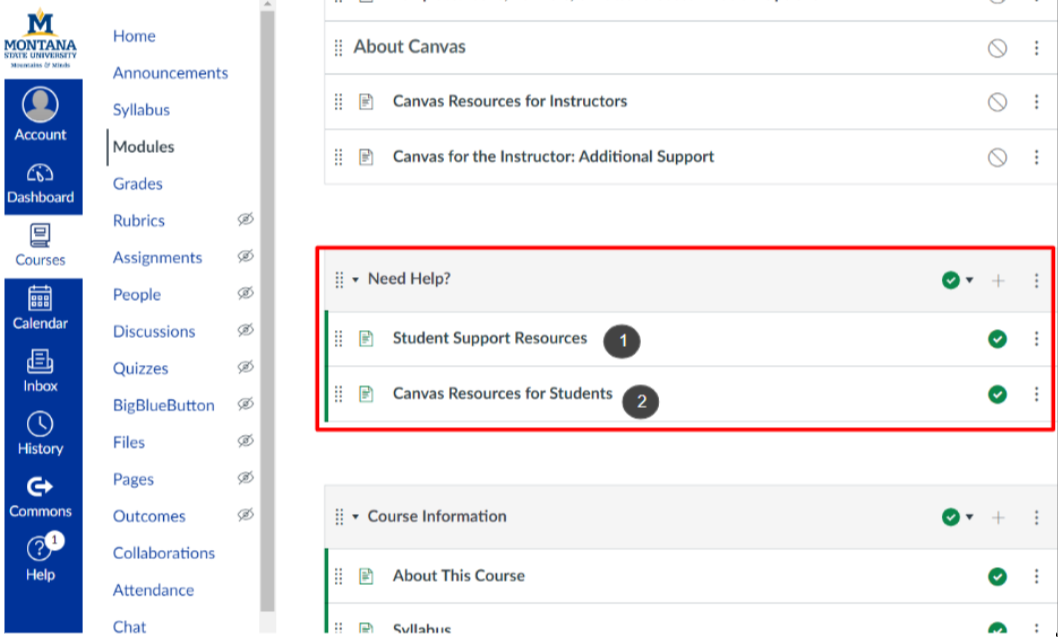Click the Calendar icon
The width and height of the screenshot is (1061, 639).
pos(41,299)
